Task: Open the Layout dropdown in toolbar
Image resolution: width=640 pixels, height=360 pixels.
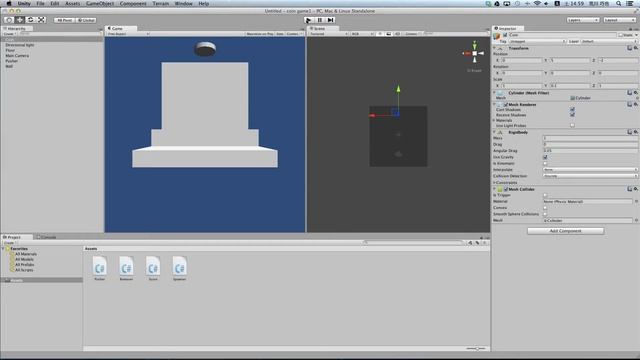Action: coord(619,20)
